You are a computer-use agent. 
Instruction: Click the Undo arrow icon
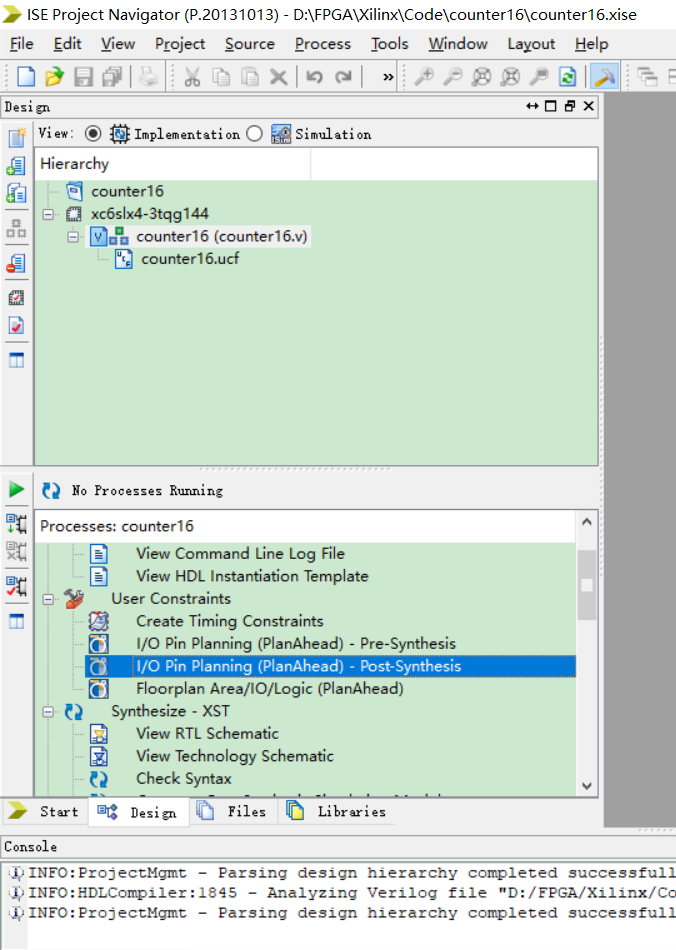[314, 77]
